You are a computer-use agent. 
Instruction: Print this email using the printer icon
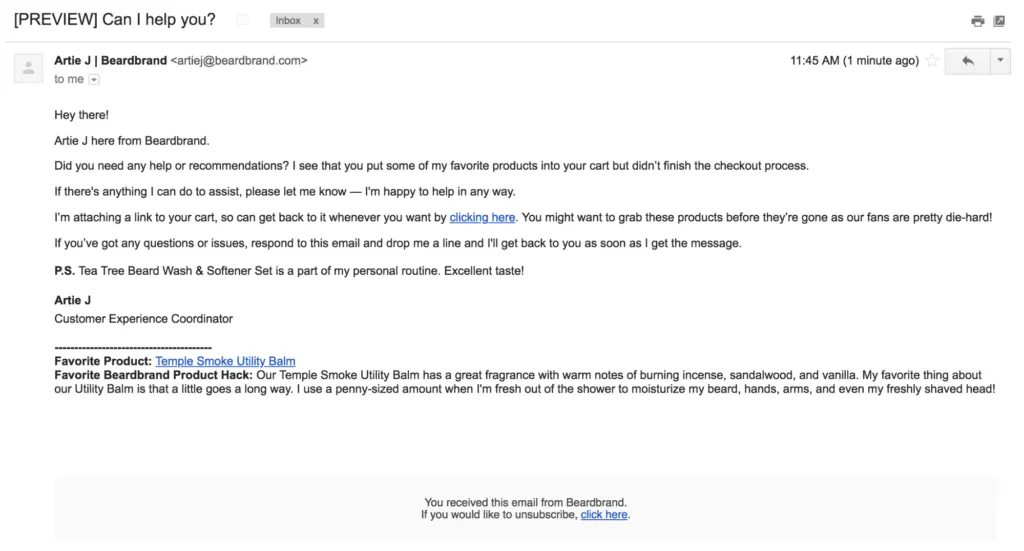tap(978, 21)
